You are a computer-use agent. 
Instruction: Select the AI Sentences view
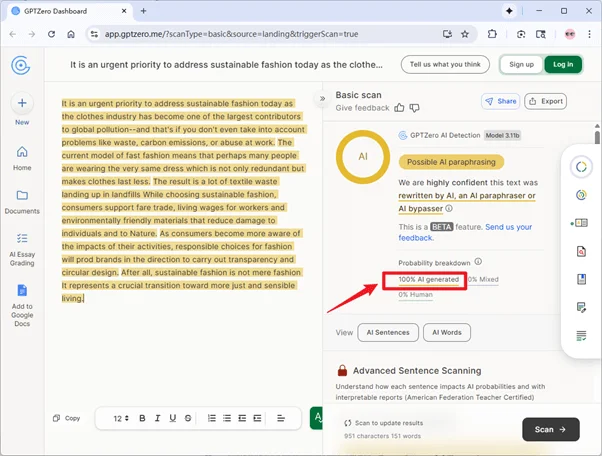pyautogui.click(x=388, y=332)
